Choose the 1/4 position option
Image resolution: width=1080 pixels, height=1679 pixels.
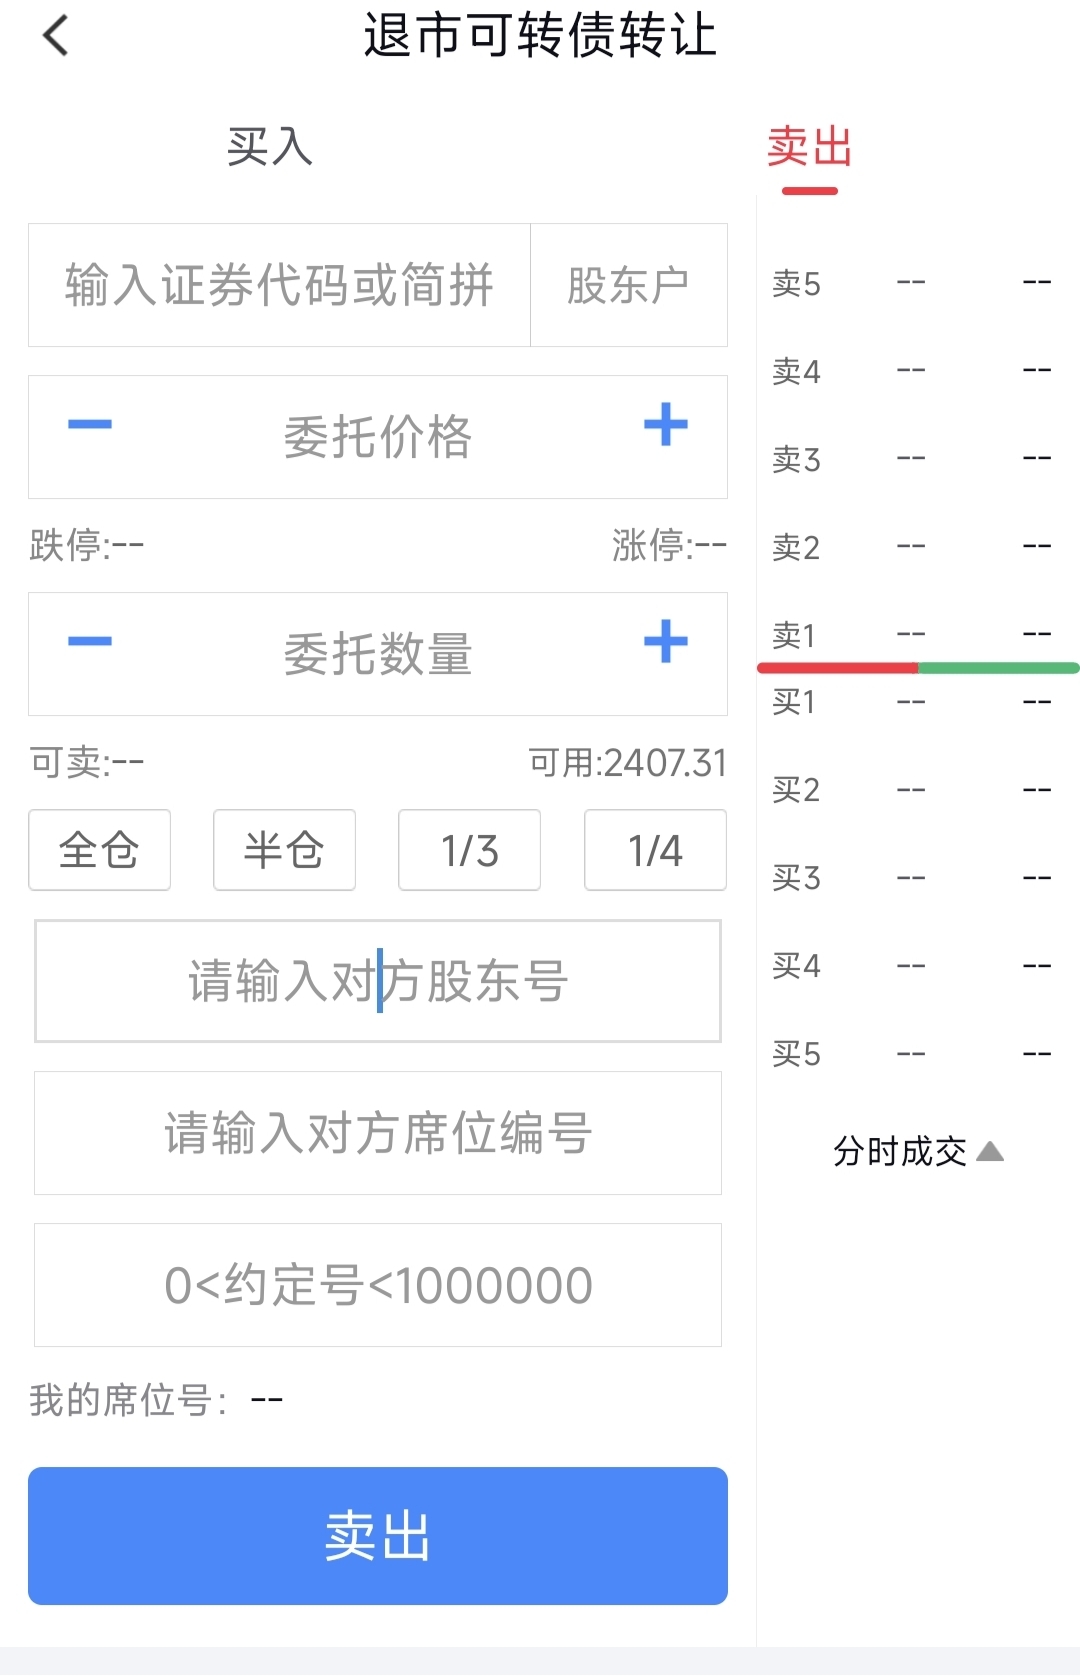click(x=656, y=850)
